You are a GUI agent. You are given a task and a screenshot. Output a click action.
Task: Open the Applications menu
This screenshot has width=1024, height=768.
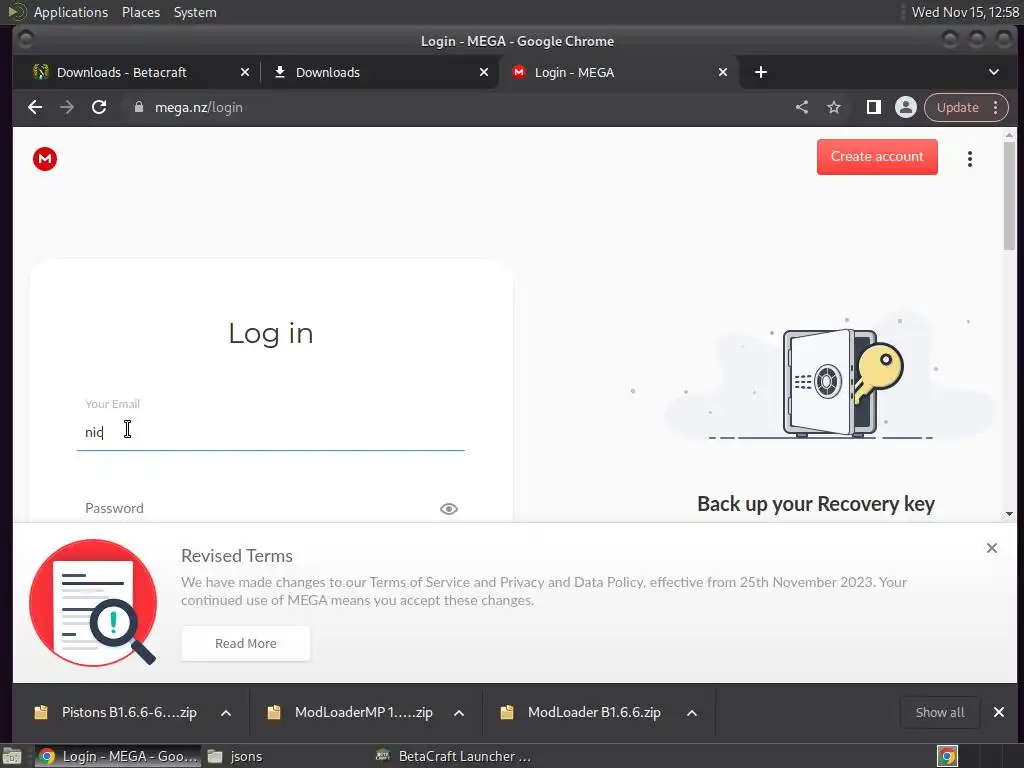pos(71,12)
